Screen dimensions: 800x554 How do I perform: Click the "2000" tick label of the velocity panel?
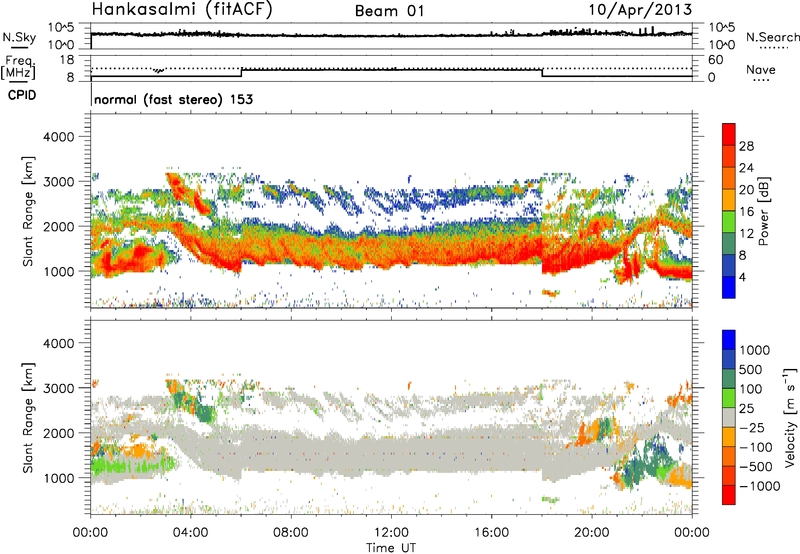pos(59,433)
